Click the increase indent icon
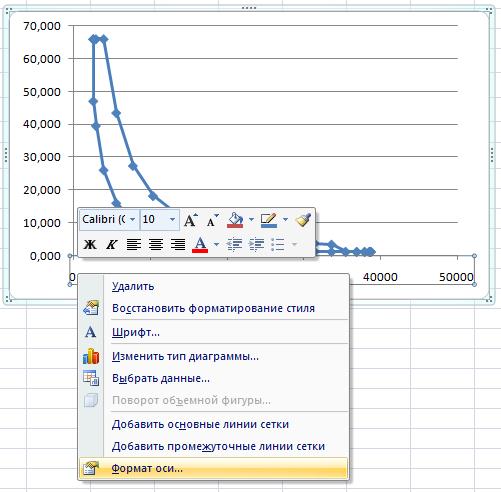 click(256, 245)
